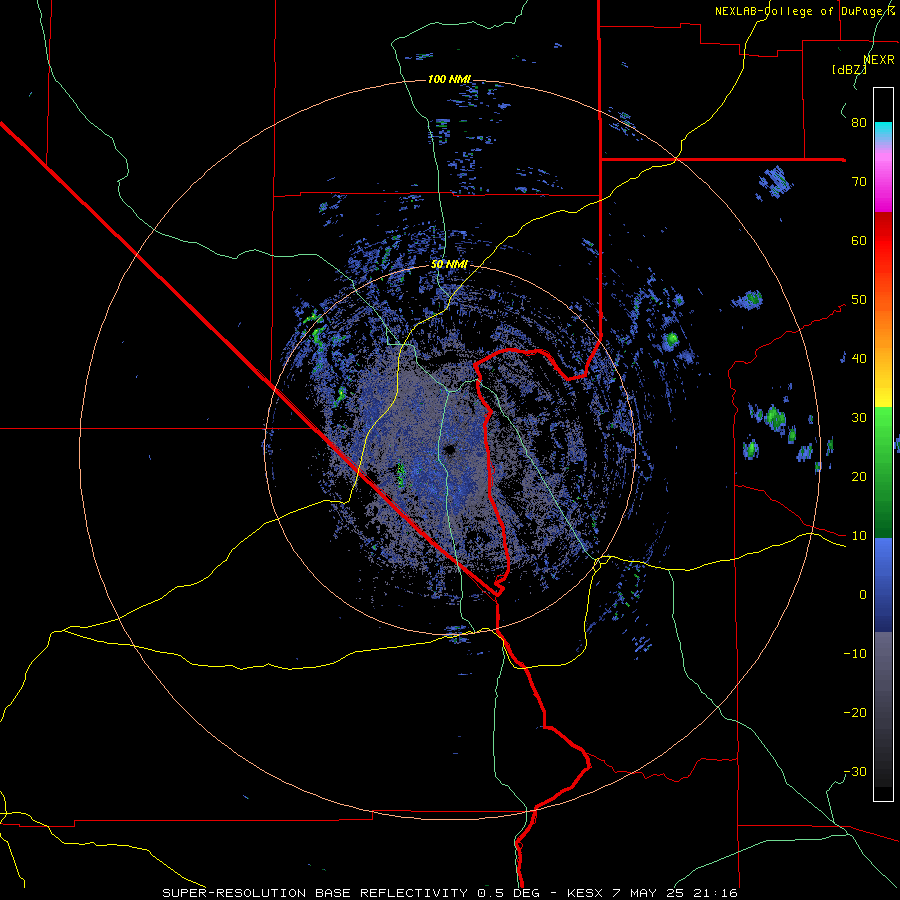Image resolution: width=900 pixels, height=900 pixels.
Task: Click the 'KESX 7 MAY 25 21:16' timestamp
Action: (x=651, y=893)
